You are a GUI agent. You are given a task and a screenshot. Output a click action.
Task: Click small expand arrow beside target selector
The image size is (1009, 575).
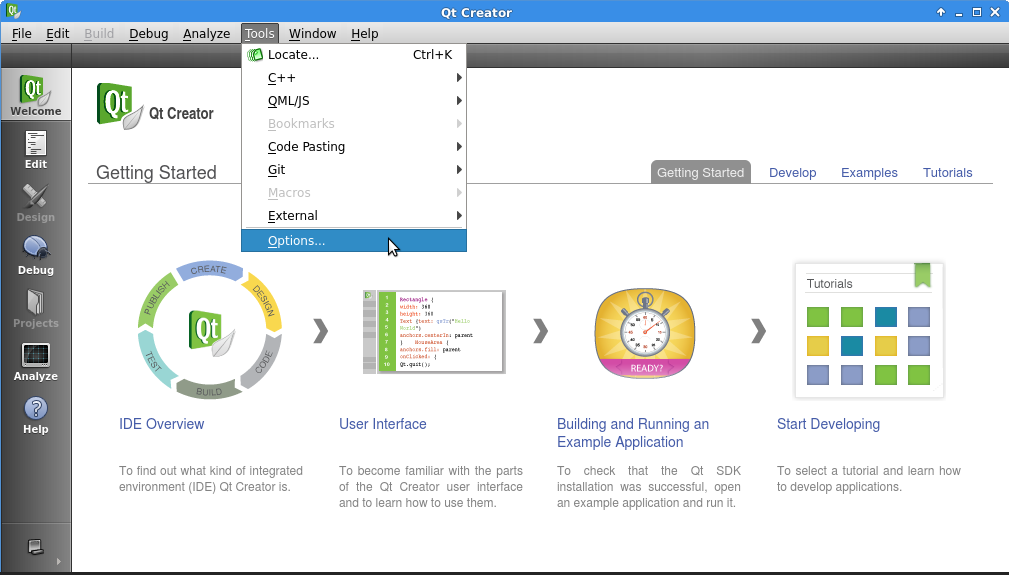(x=59, y=561)
